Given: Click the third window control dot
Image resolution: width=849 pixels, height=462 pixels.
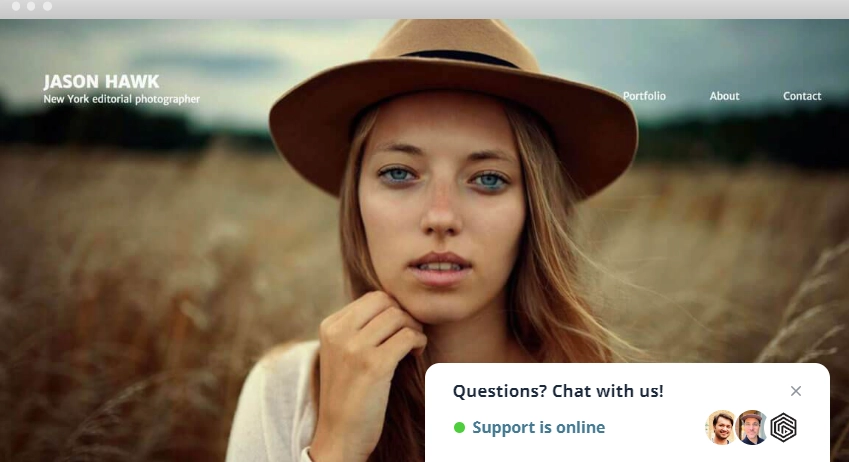Looking at the screenshot, I should [x=47, y=6].
